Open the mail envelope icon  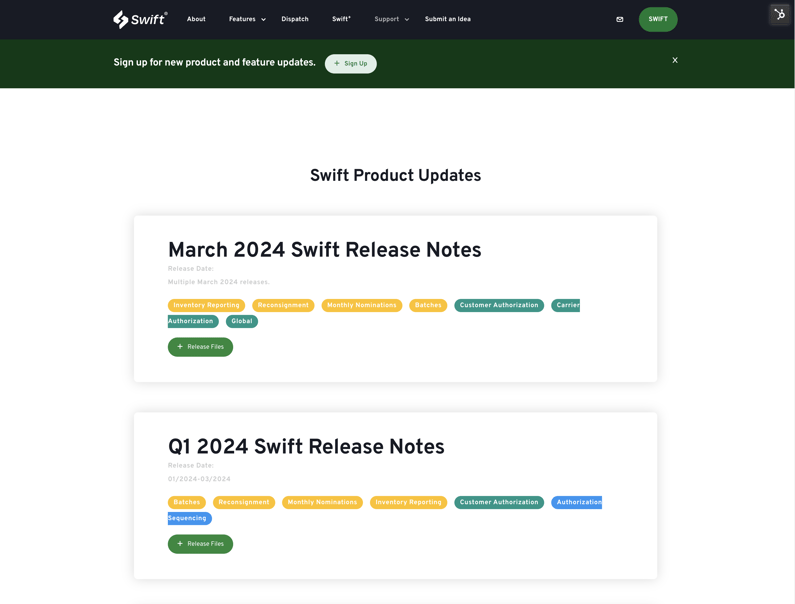coord(620,19)
